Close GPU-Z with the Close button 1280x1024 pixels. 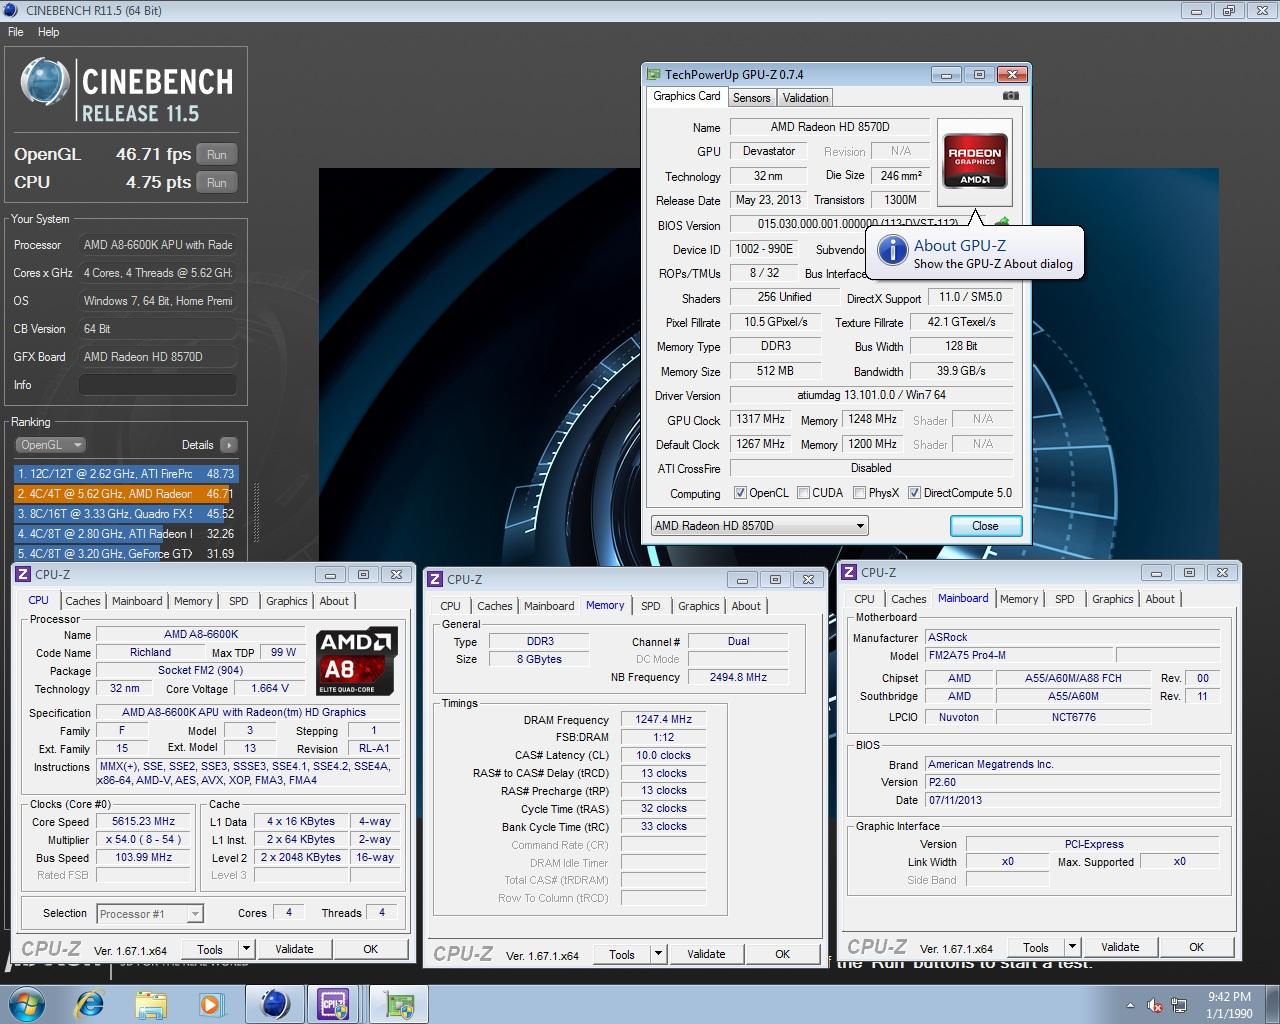[x=985, y=526]
